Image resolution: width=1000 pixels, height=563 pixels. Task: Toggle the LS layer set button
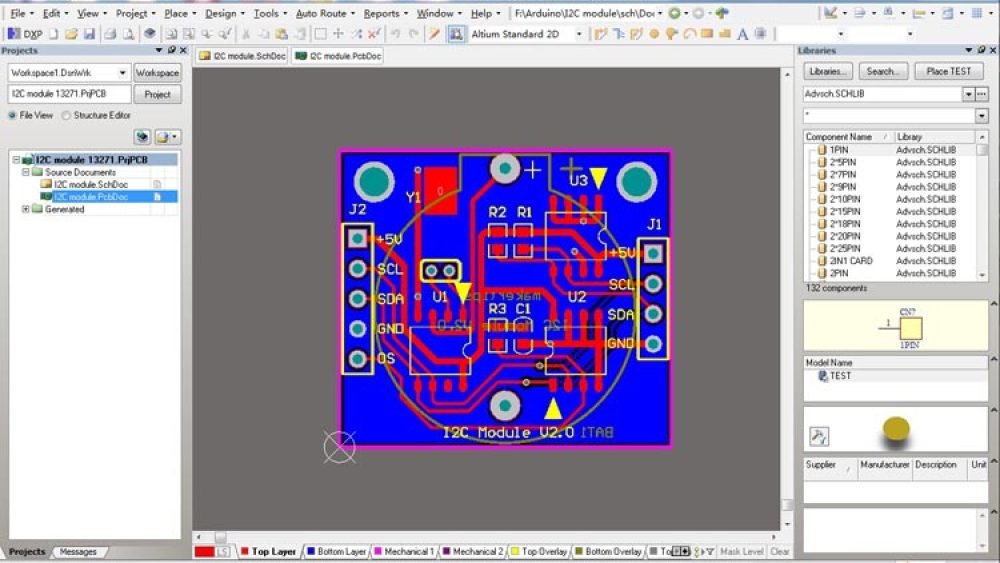(223, 552)
